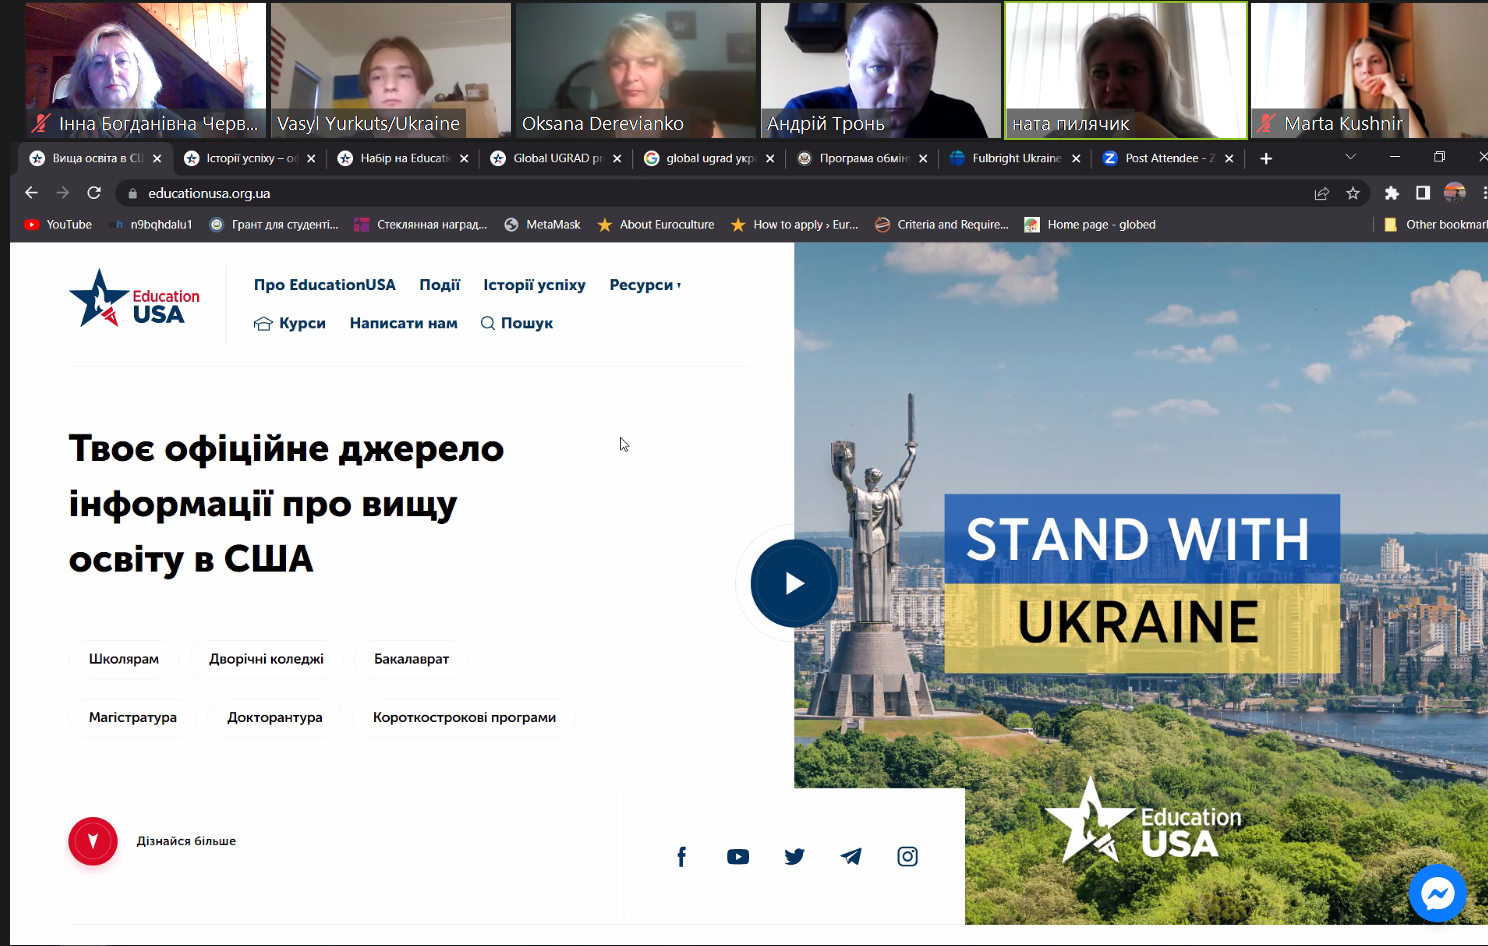Play the Stand With Ukraine video
Viewport: 1488px width, 946px height.
(794, 584)
